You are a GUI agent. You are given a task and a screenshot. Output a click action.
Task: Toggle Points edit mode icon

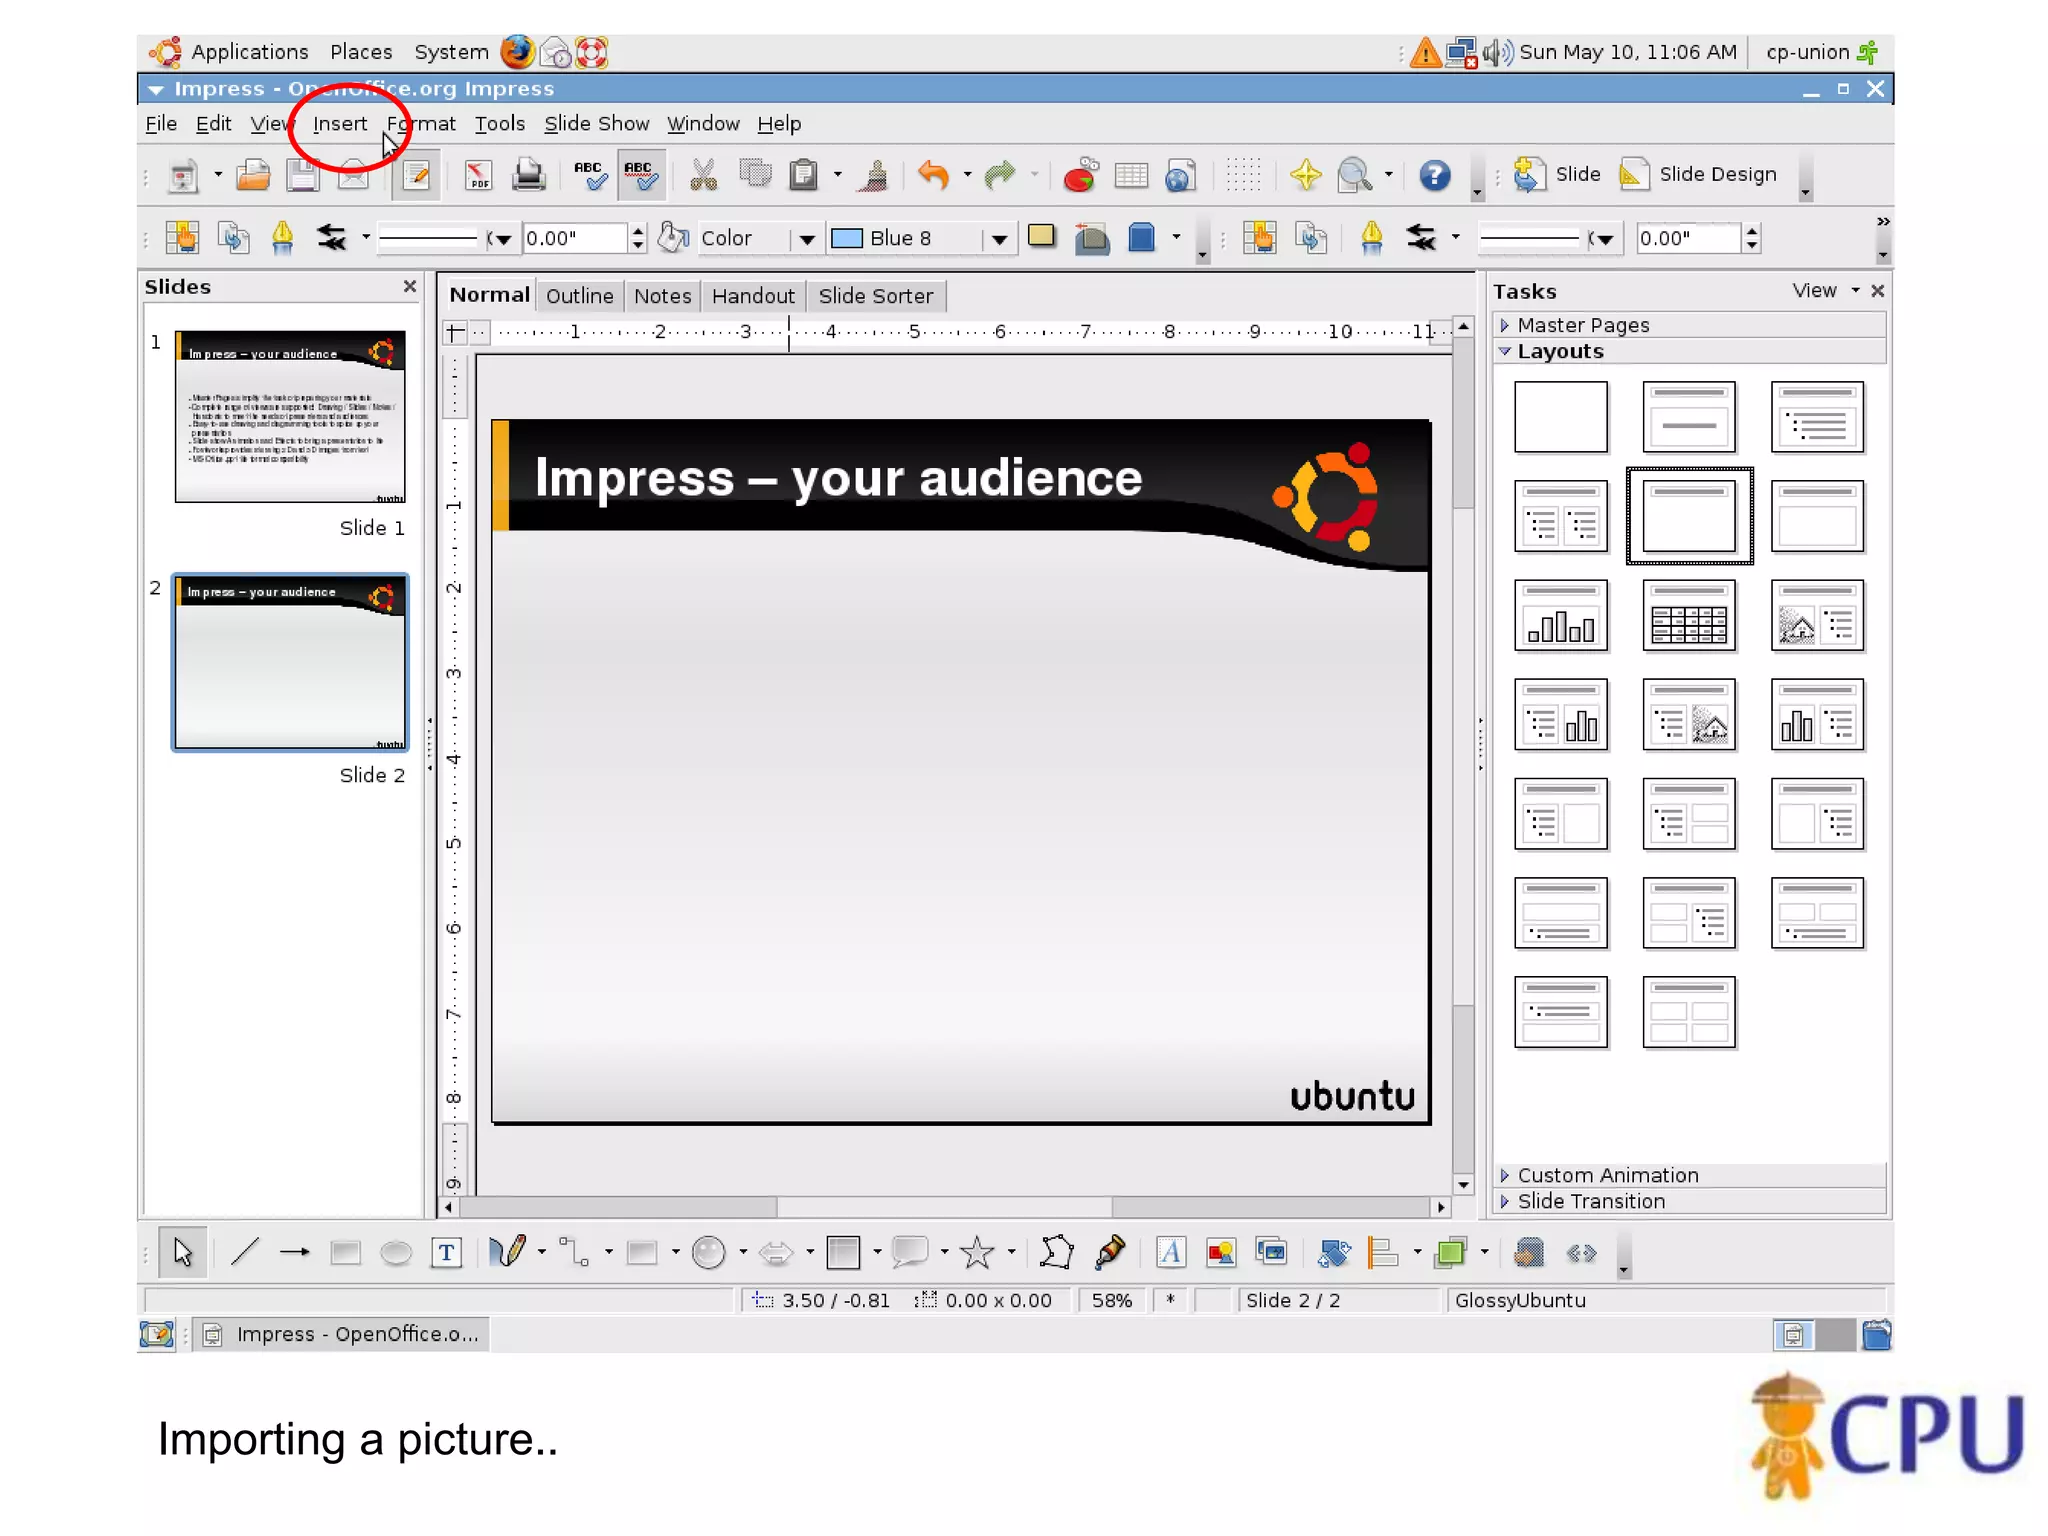coord(1056,1252)
